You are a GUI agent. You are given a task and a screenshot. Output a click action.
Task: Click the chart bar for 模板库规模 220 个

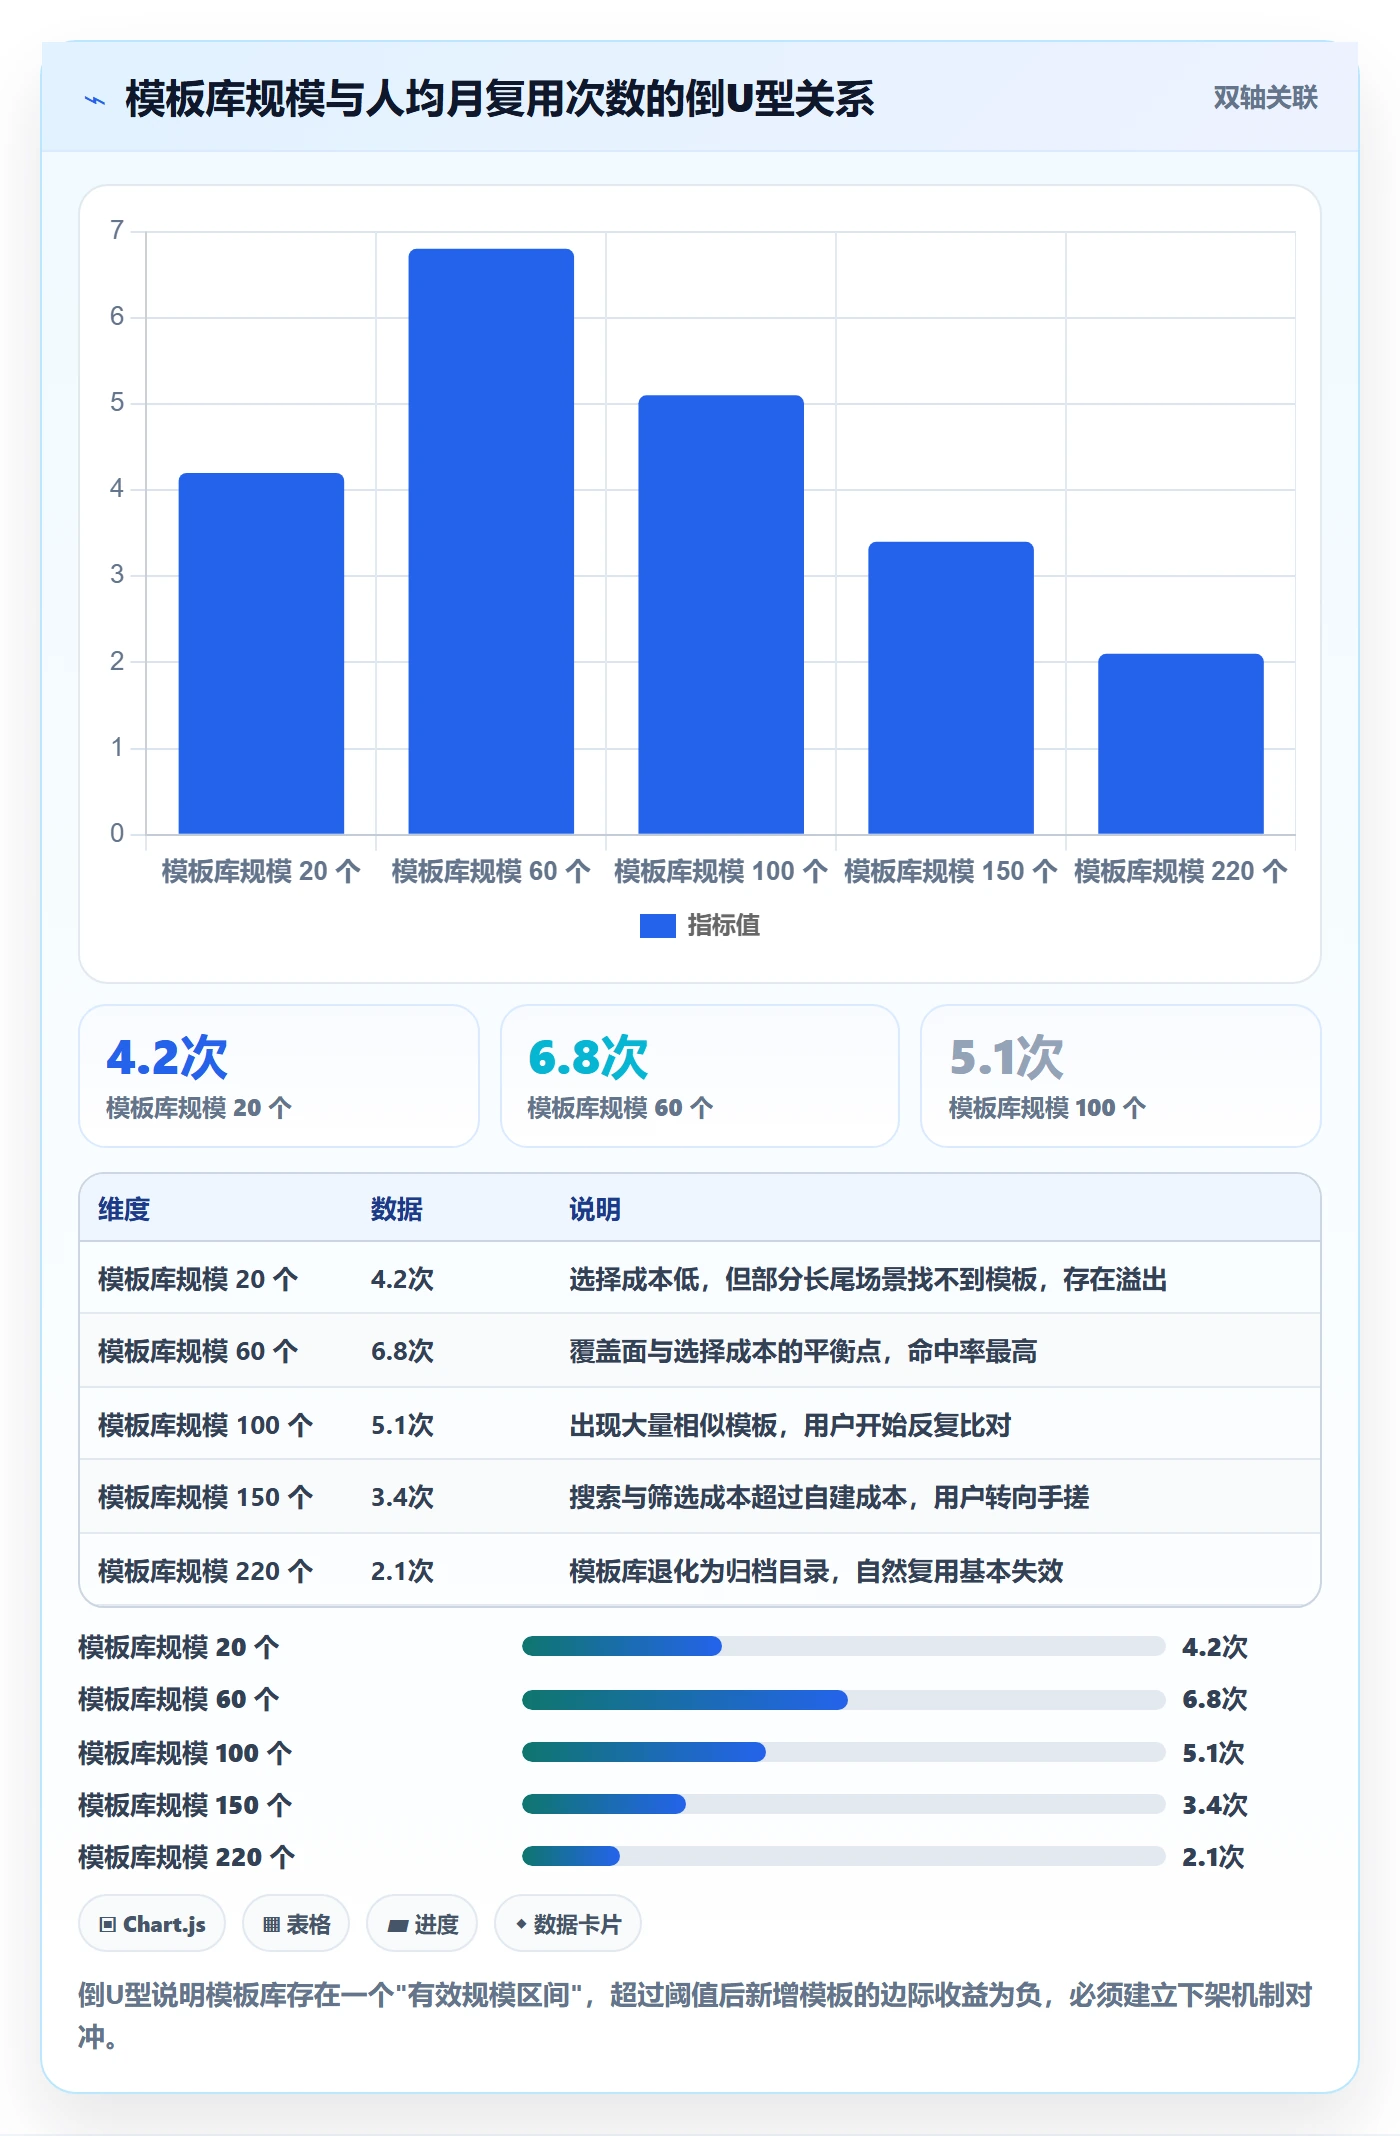pos(1181,743)
